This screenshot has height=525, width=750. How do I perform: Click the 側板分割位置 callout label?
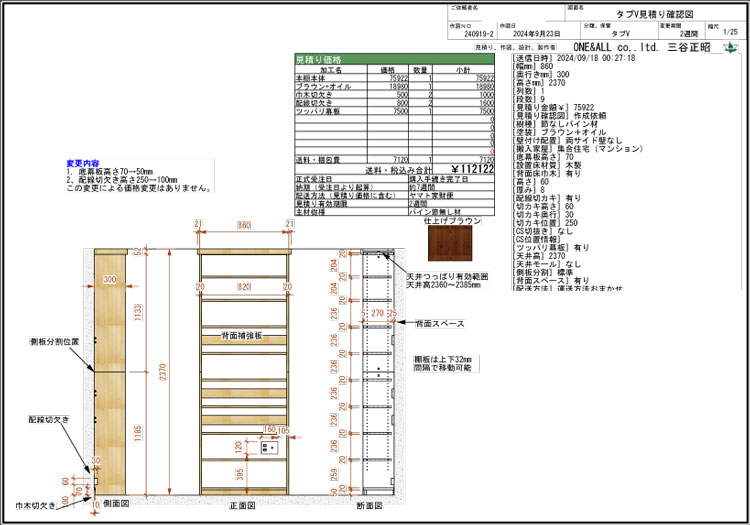[55, 342]
